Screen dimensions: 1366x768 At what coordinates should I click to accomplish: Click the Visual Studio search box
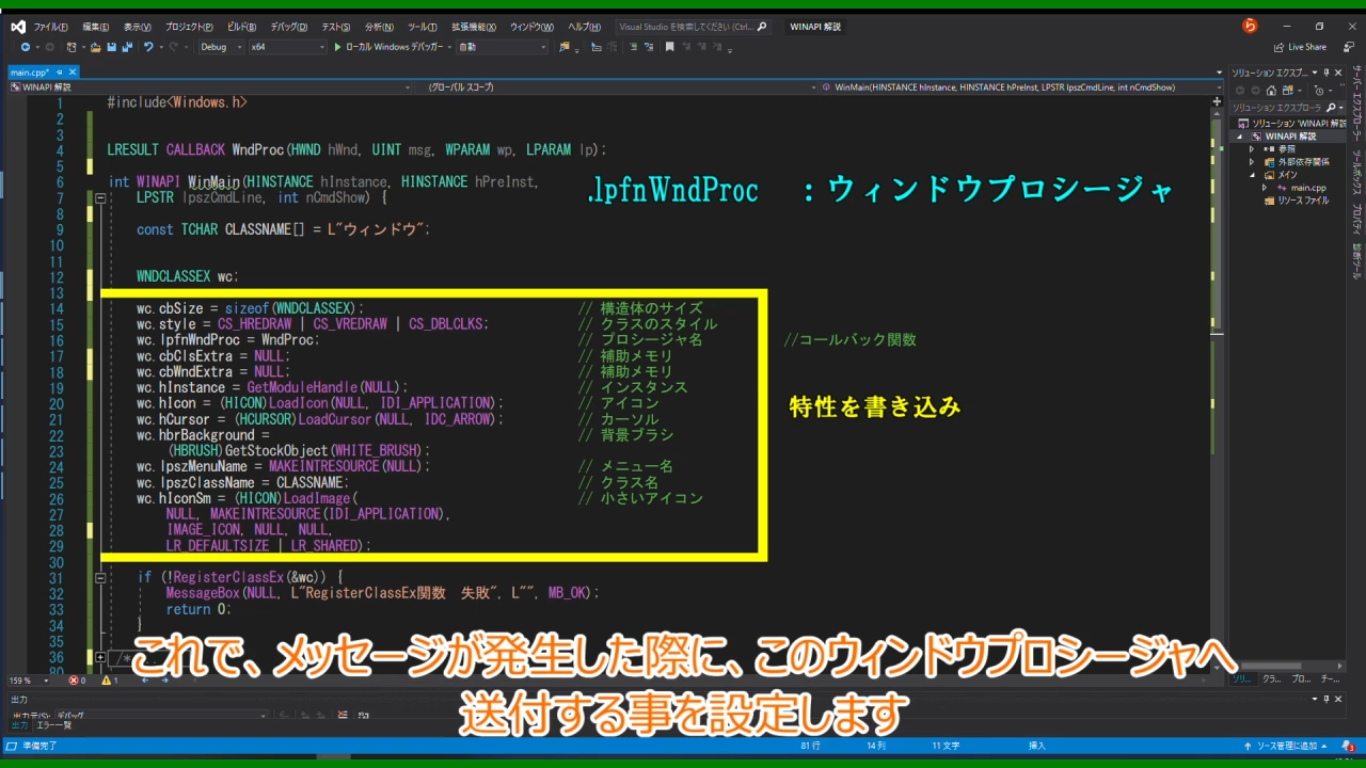690,27
